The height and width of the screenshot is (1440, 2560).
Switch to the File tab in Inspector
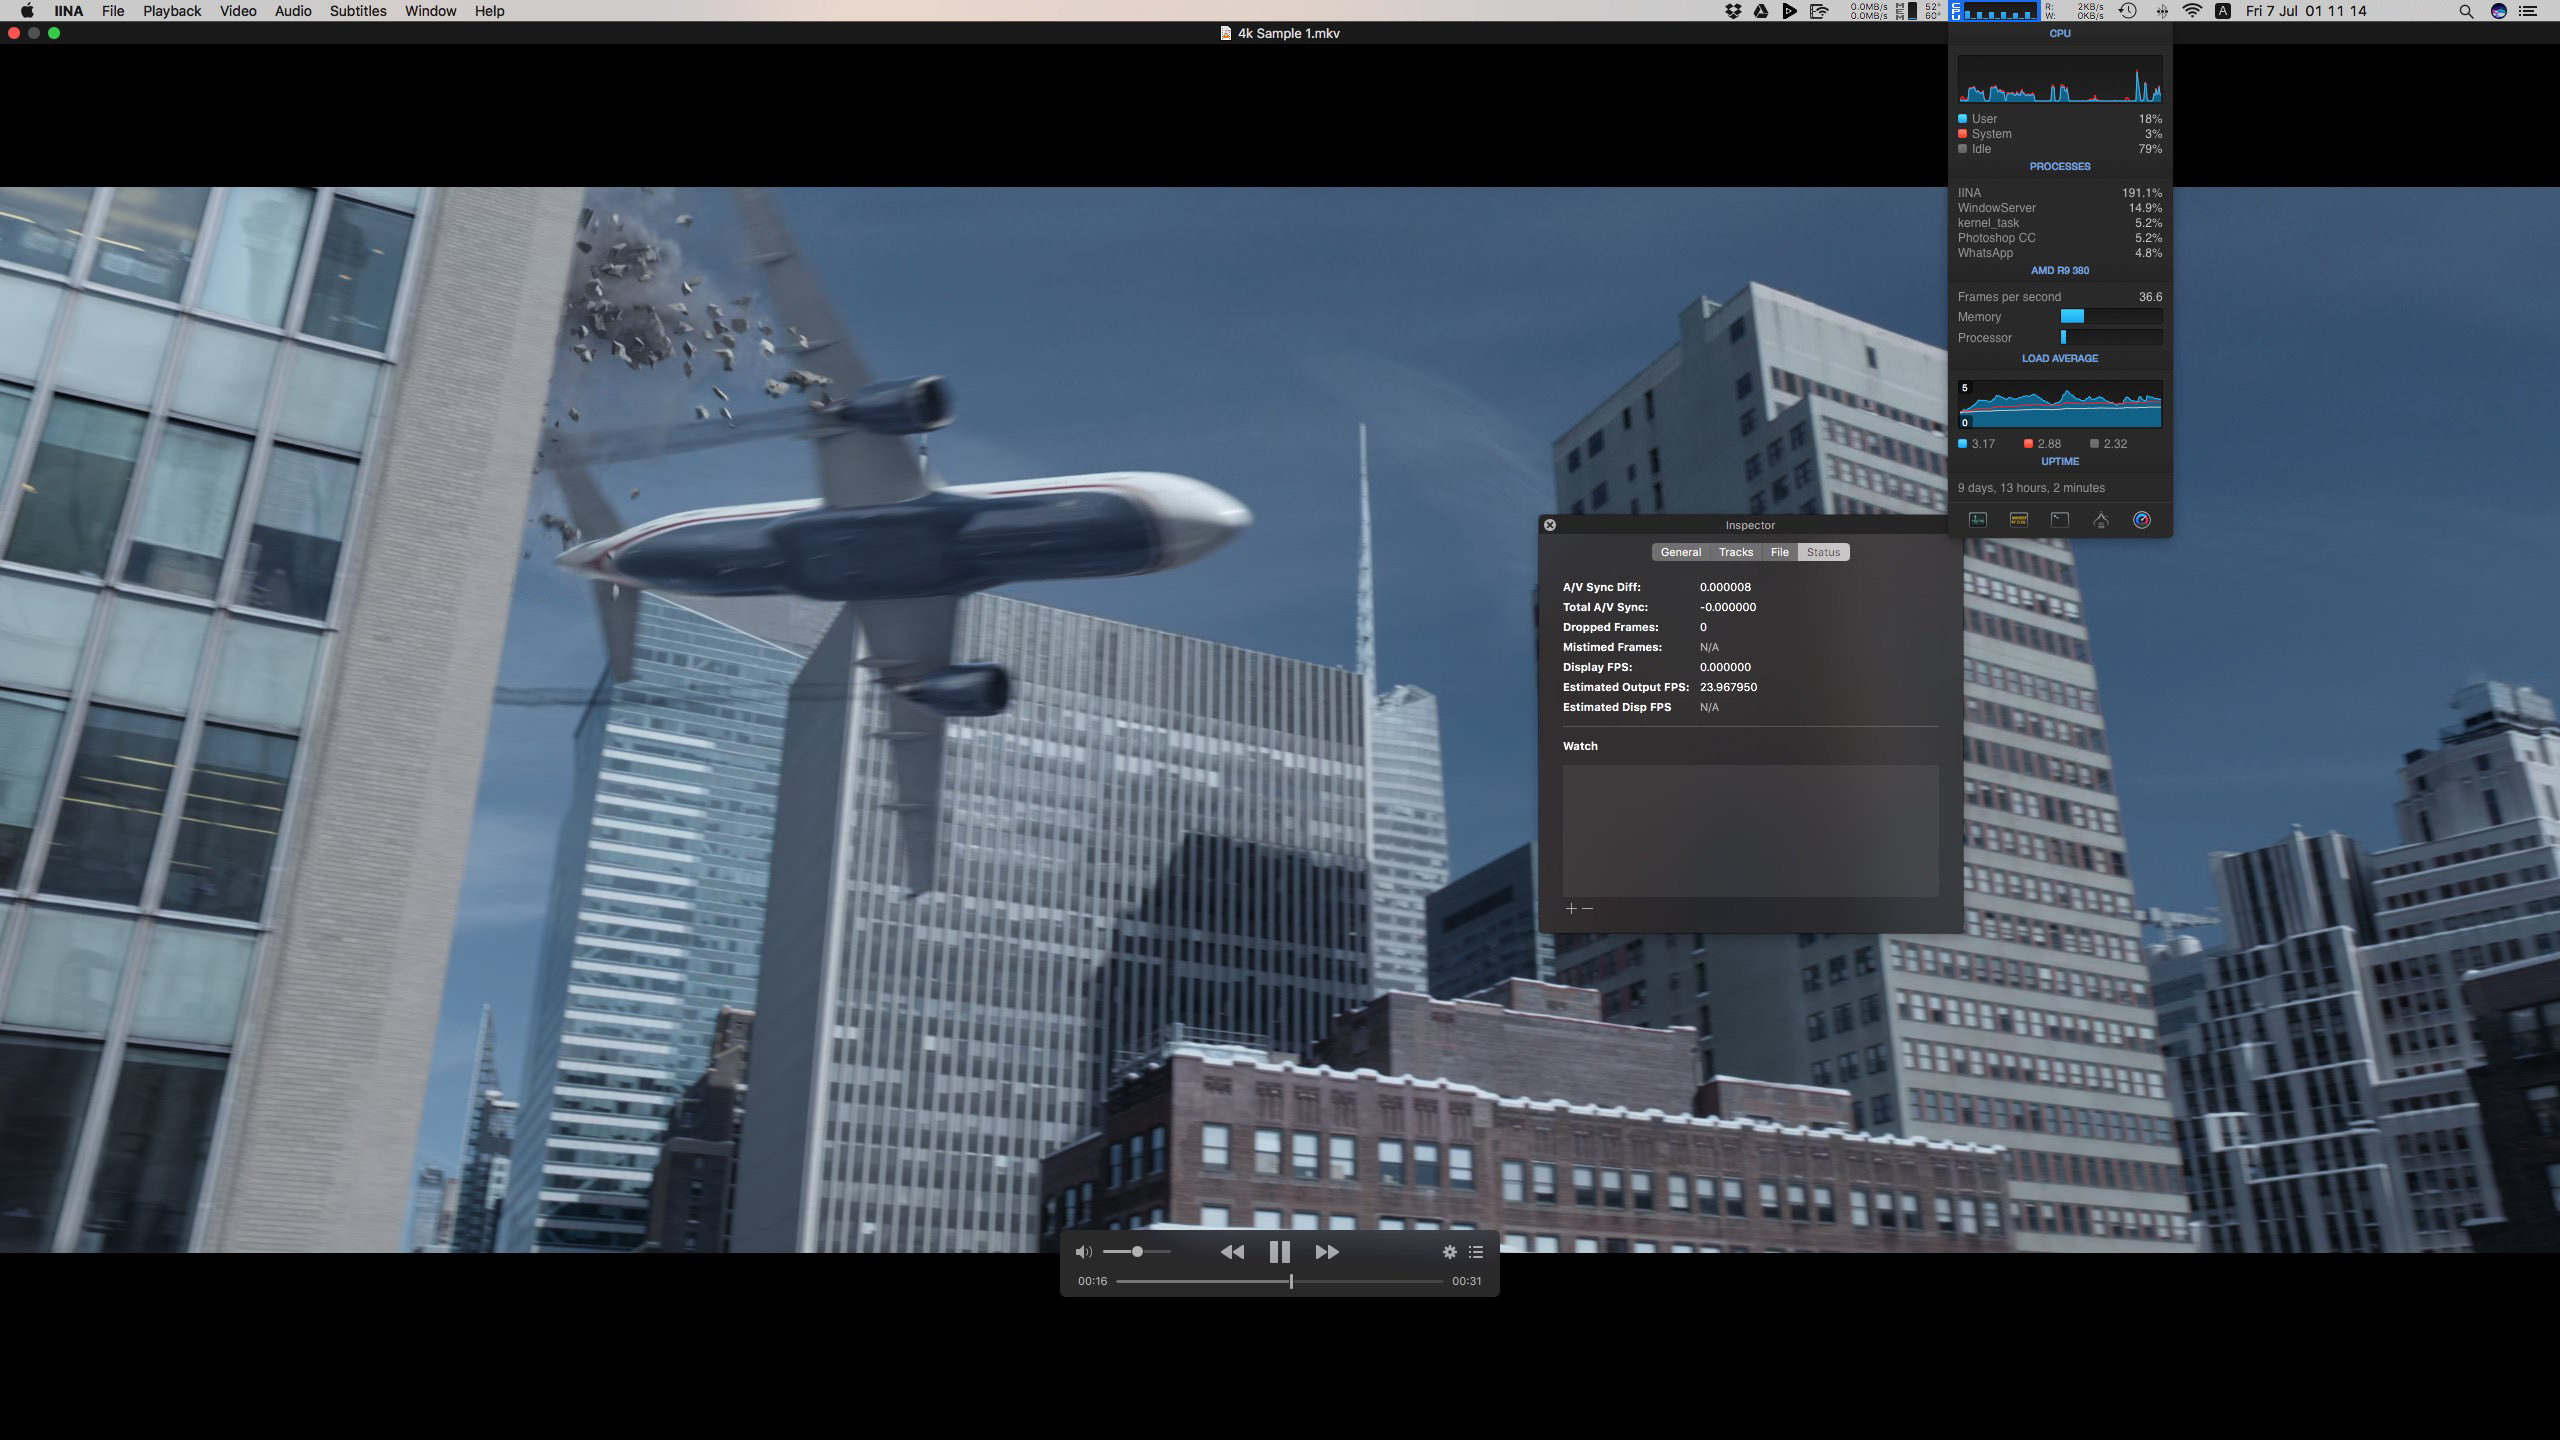[1780, 552]
